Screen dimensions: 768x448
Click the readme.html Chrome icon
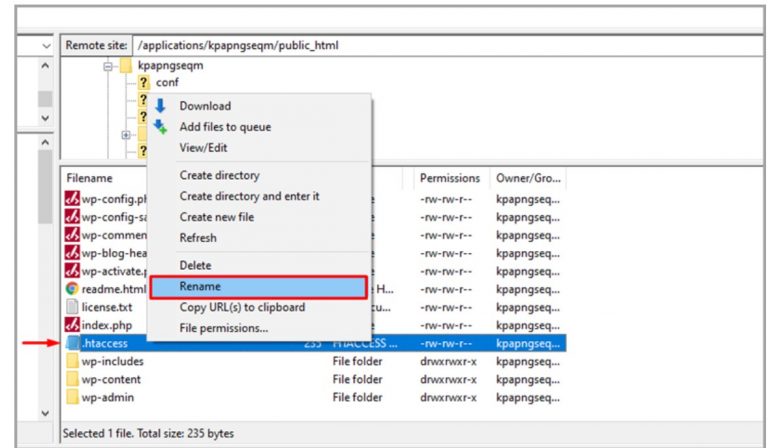[72, 288]
